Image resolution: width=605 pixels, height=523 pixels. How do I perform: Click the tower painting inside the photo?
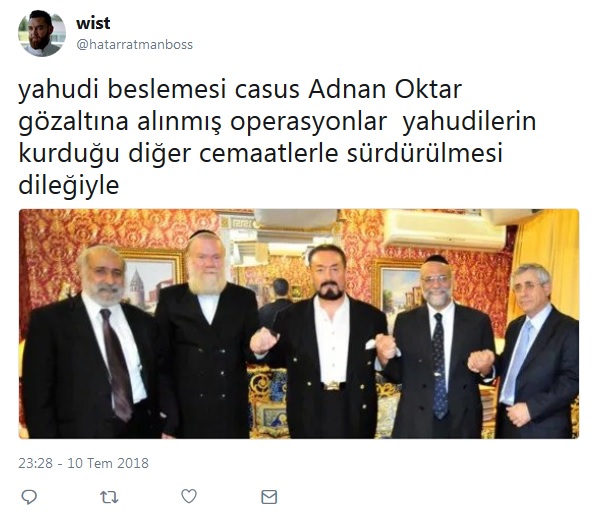150,281
